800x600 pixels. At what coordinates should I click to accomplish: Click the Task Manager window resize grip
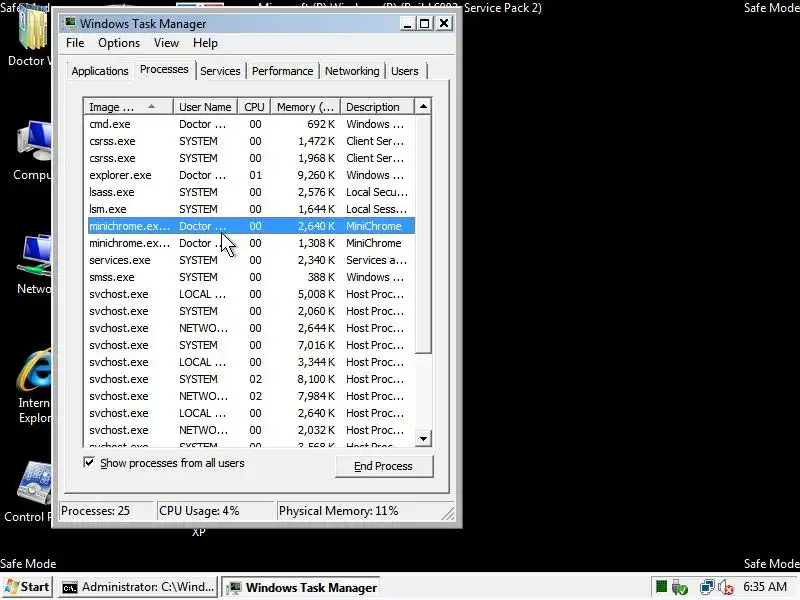448,513
